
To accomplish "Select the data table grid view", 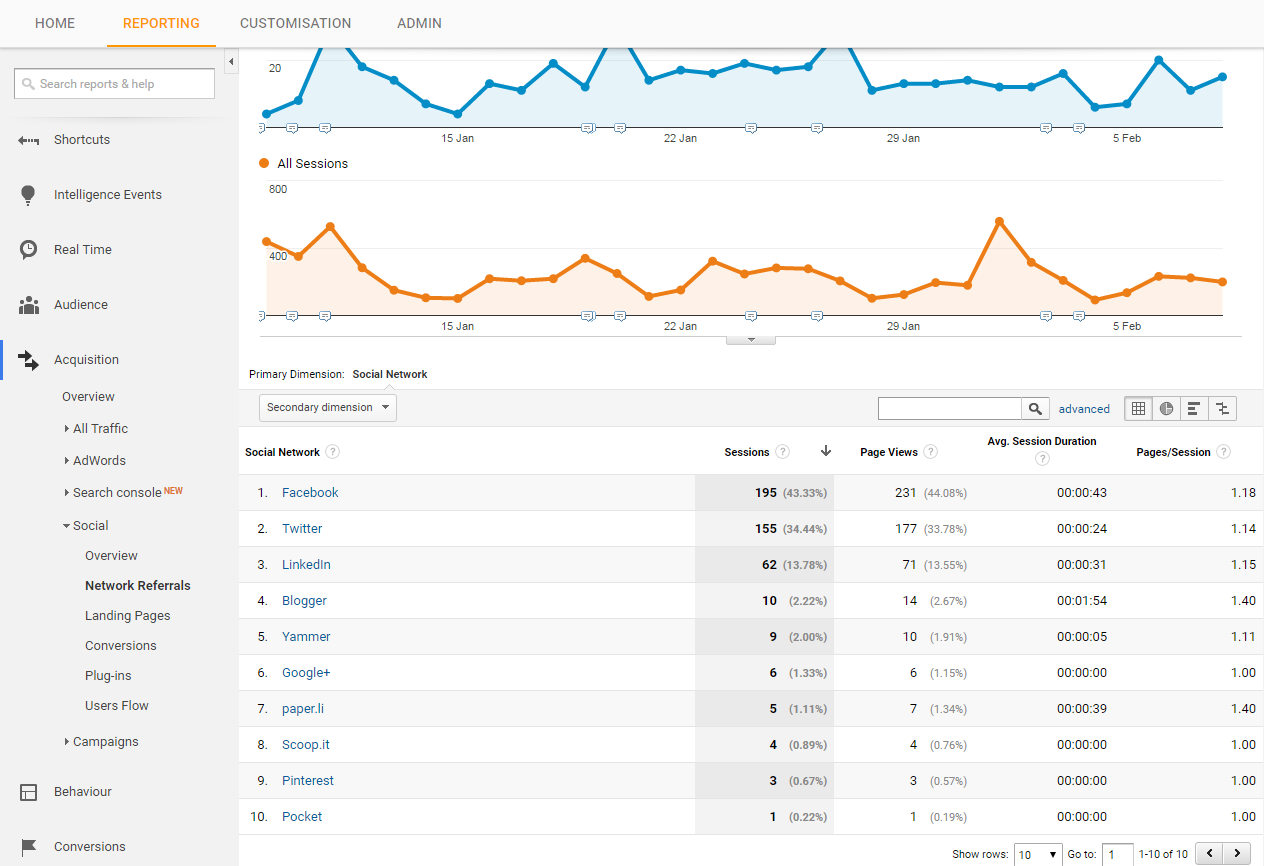I will (1138, 408).
